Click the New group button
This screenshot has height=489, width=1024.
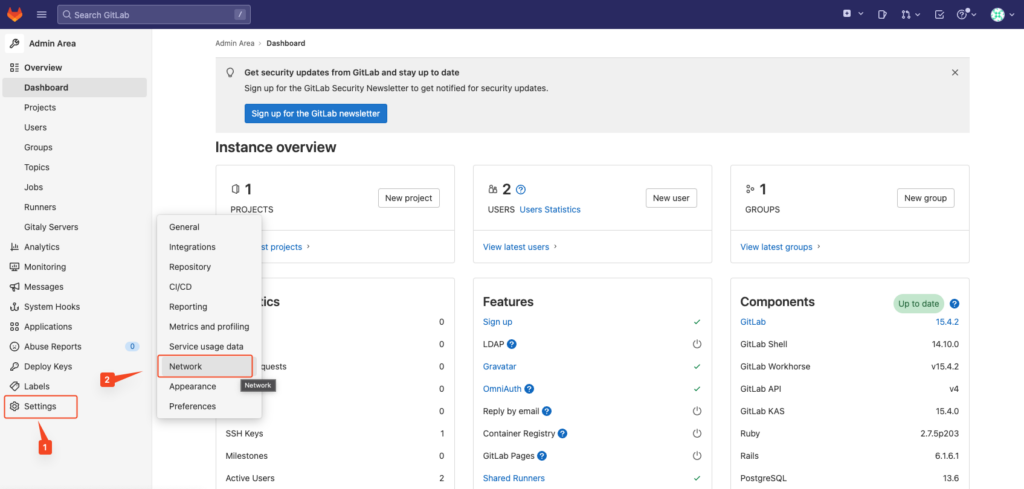pyautogui.click(x=925, y=198)
